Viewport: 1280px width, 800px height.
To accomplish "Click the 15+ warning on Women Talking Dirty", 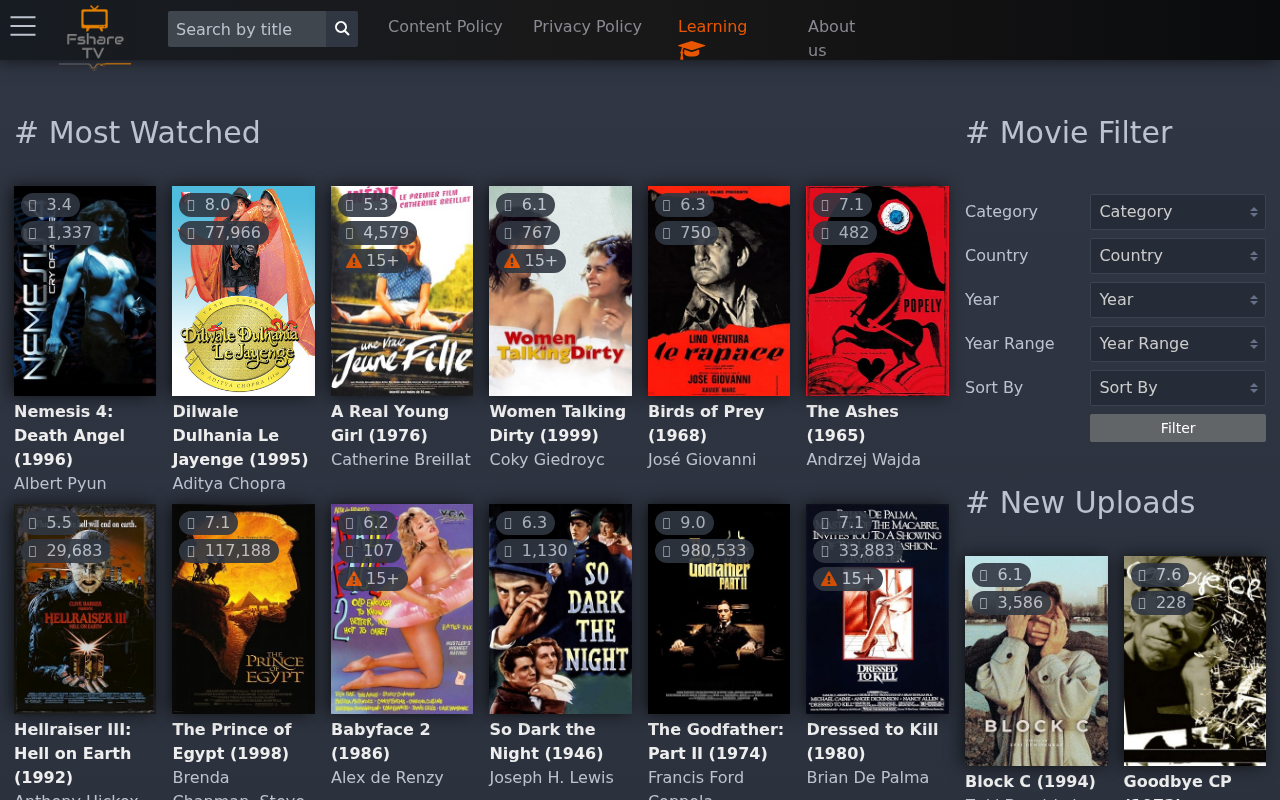I will tap(531, 261).
